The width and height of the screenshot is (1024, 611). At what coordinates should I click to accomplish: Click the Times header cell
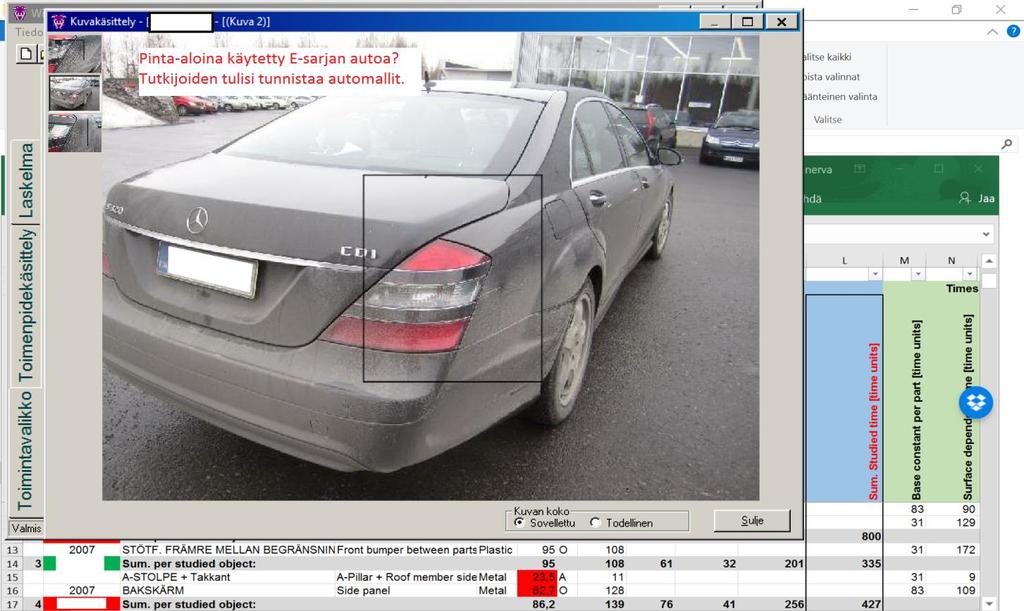pos(961,289)
